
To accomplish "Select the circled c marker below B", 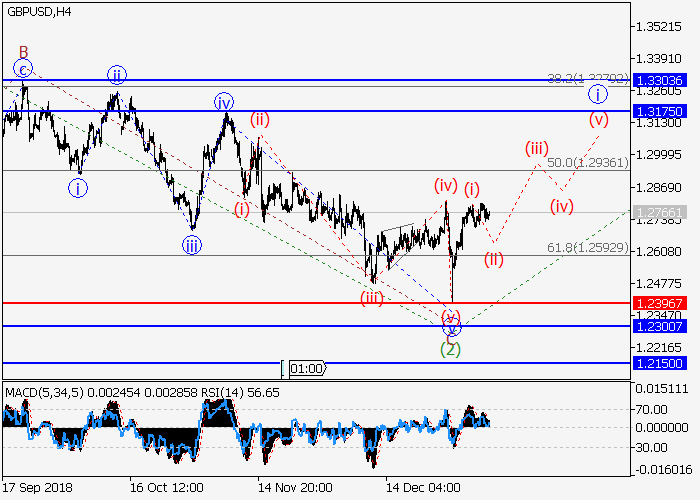I will 23,69.
